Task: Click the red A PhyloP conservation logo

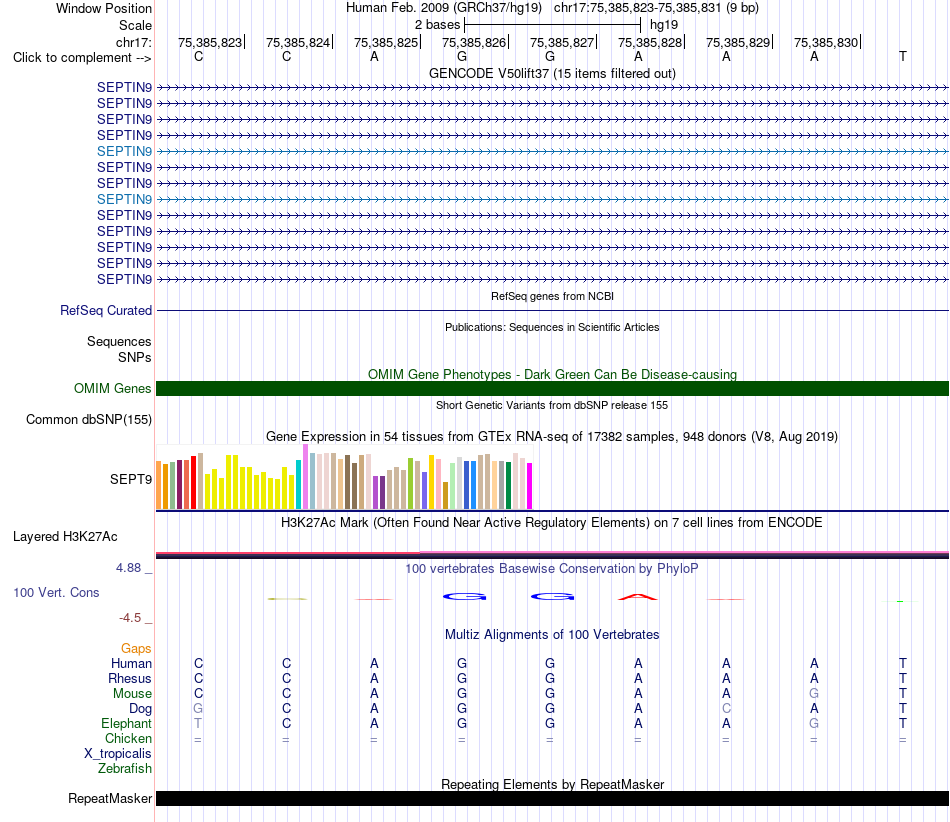Action: point(637,597)
